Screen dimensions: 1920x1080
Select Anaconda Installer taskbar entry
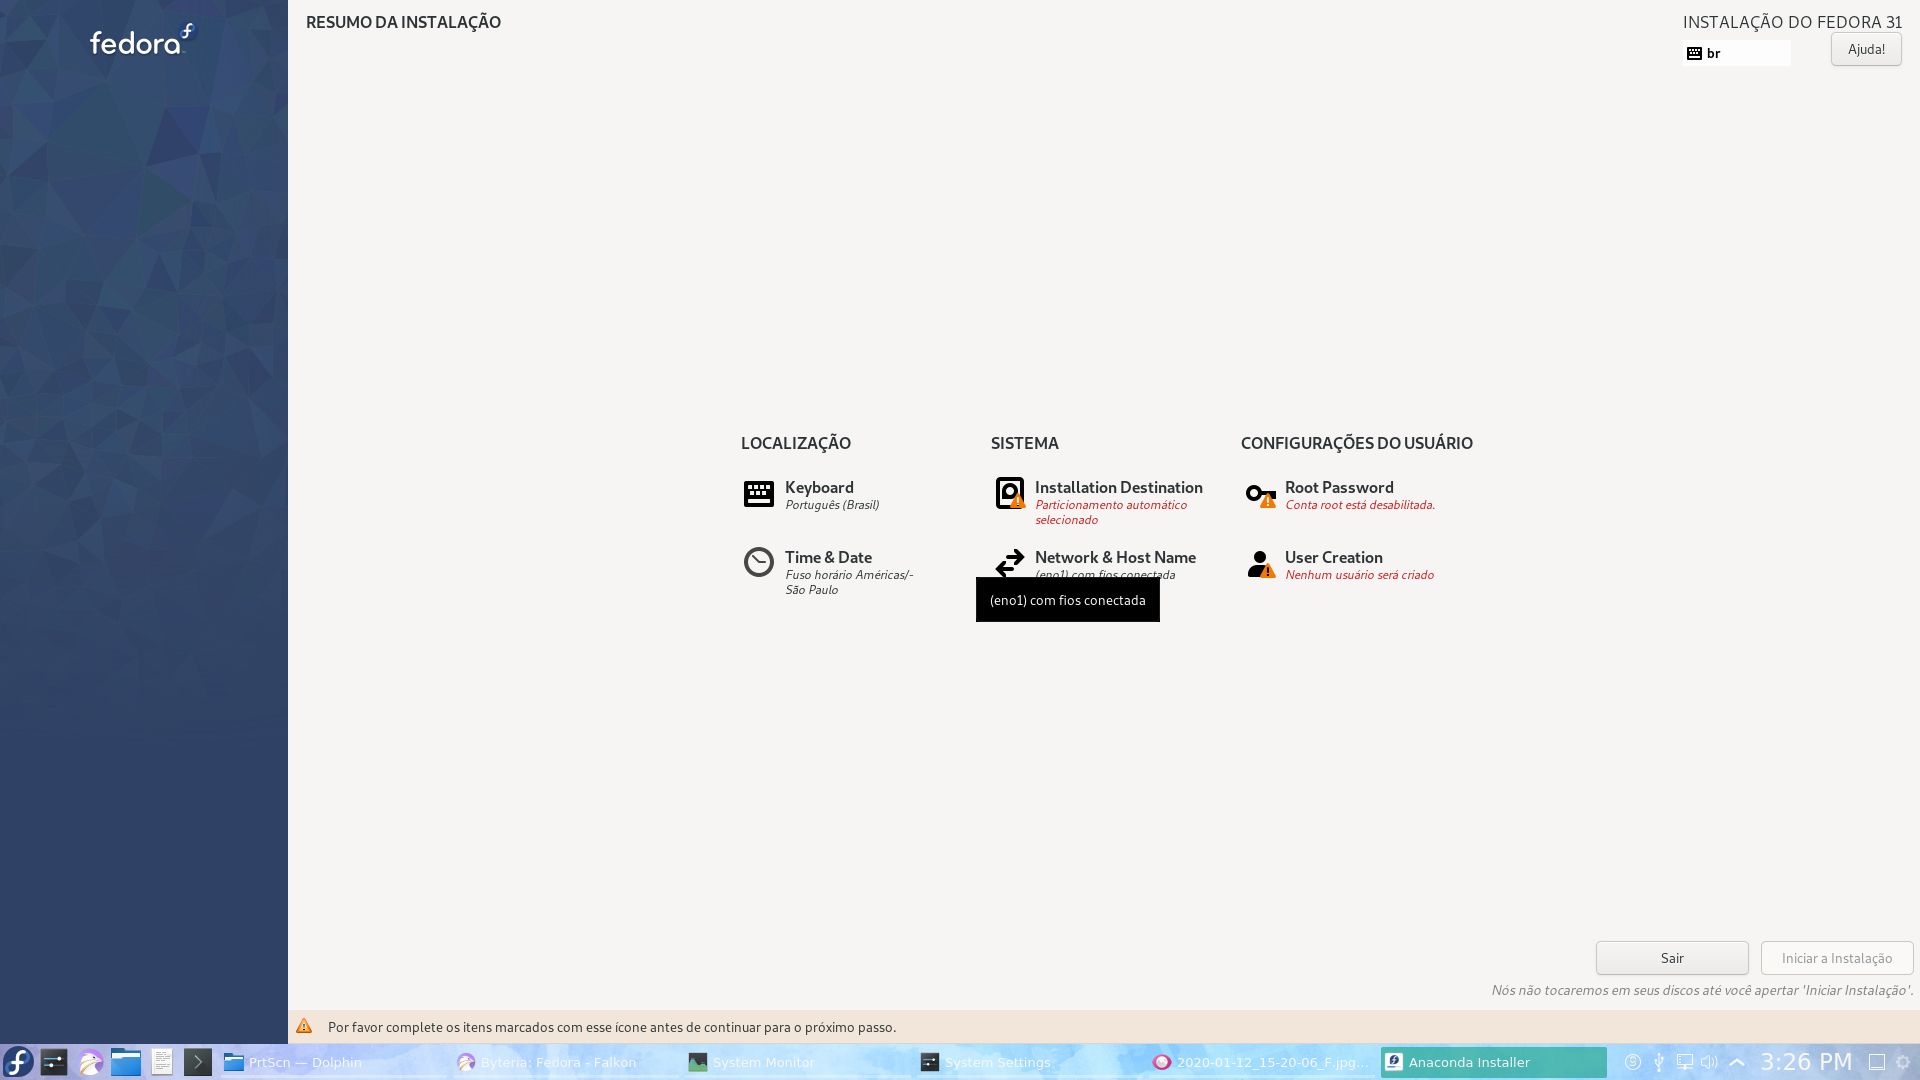(1494, 1062)
